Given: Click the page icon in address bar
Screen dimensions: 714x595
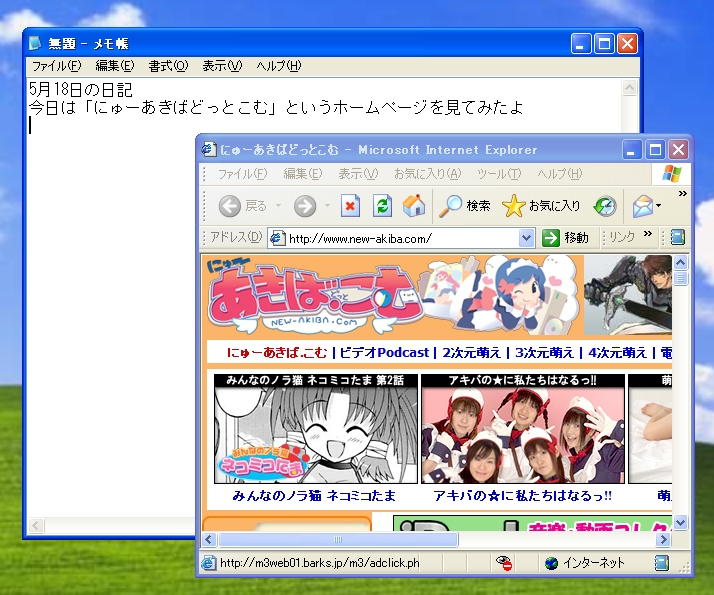Looking at the screenshot, I should 277,238.
